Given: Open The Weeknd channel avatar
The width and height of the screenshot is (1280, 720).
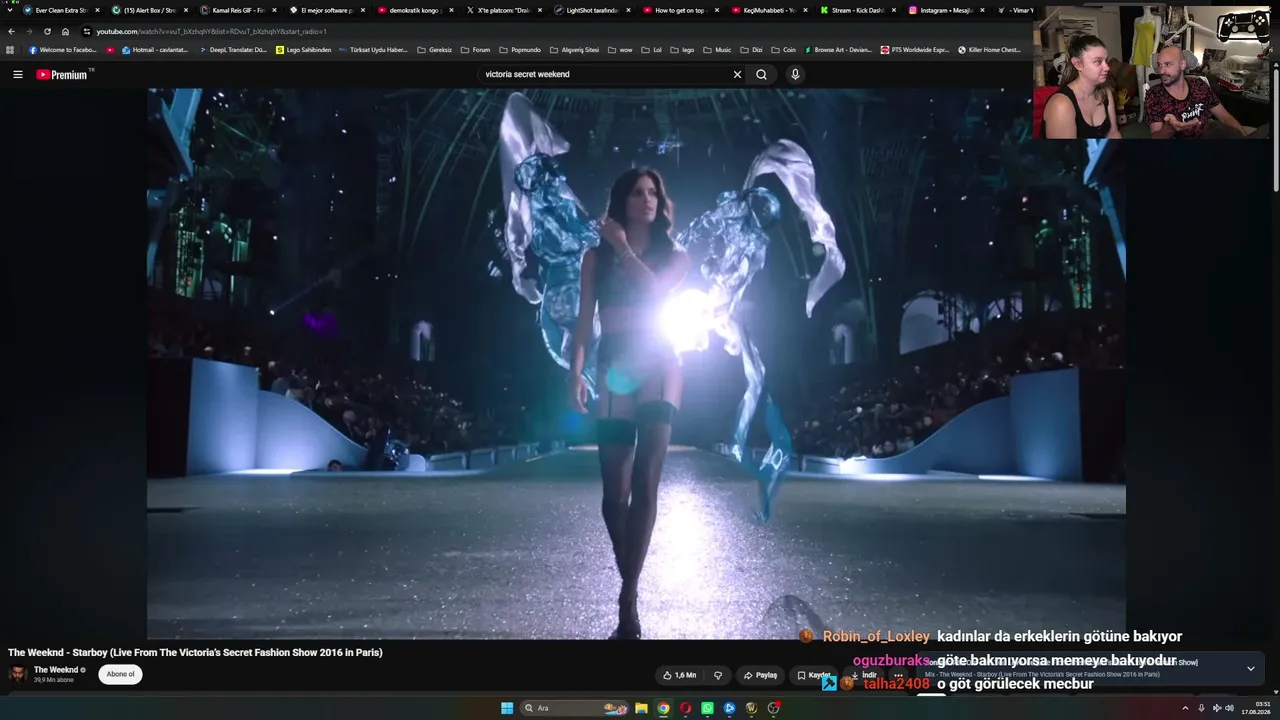Looking at the screenshot, I should (18, 674).
